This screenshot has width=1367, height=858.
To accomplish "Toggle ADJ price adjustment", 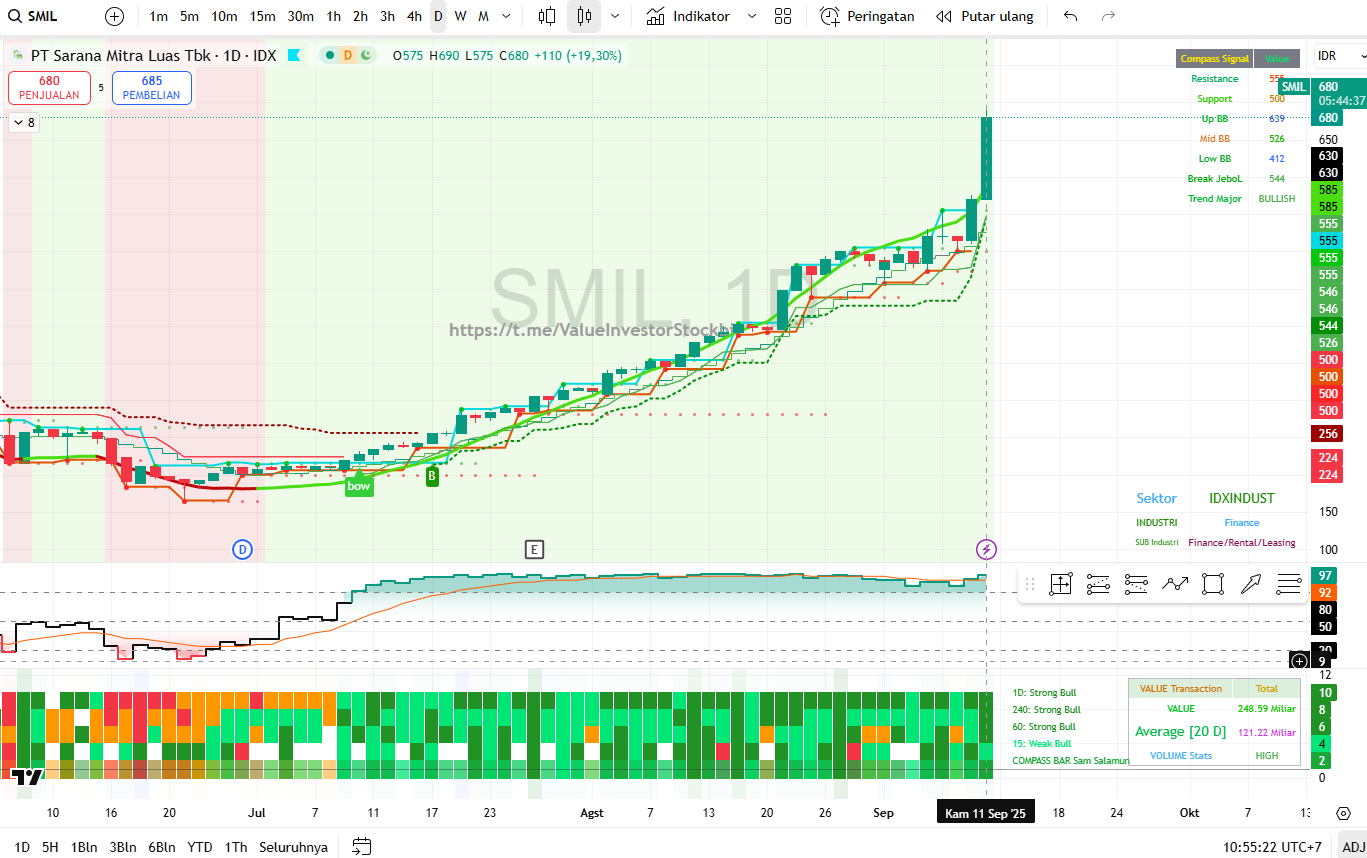I will [1352, 847].
